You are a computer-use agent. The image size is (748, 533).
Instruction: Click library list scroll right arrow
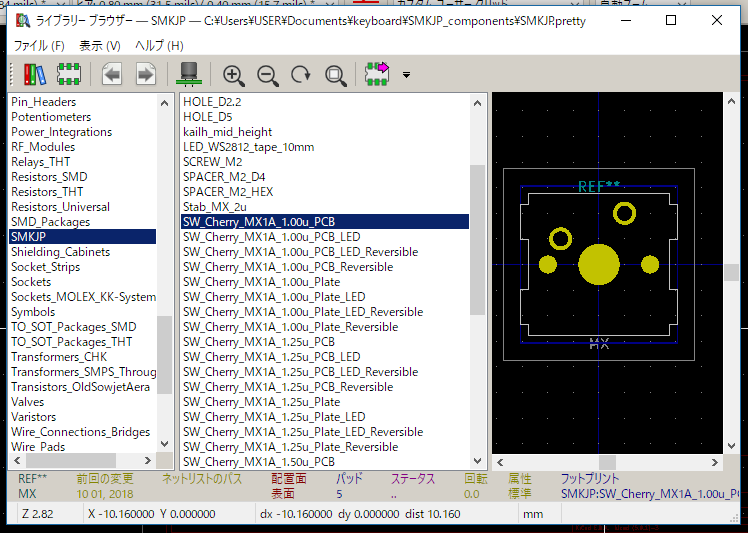[148, 460]
